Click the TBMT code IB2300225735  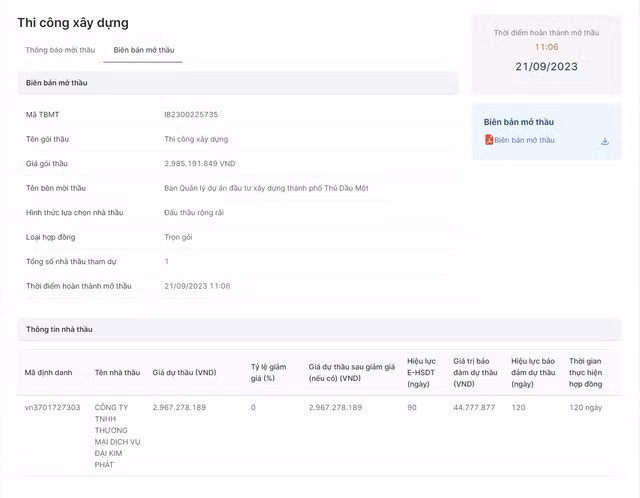click(191, 115)
